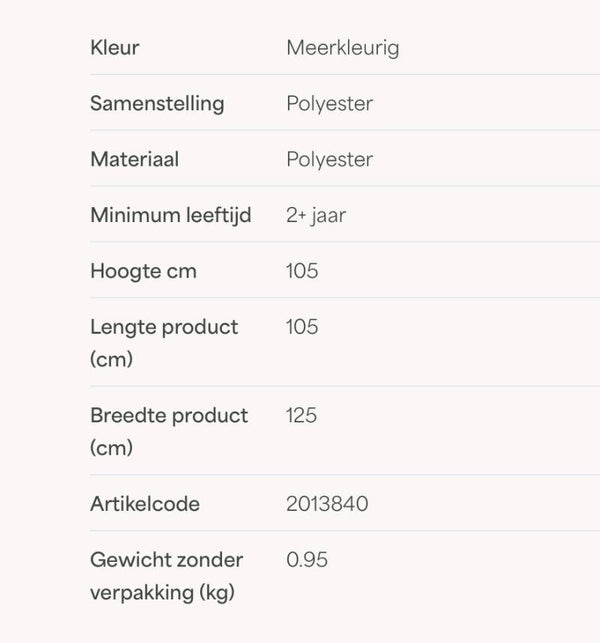Viewport: 600px width, 643px height.
Task: Click the Lengte product (cm) label
Action: point(164,343)
